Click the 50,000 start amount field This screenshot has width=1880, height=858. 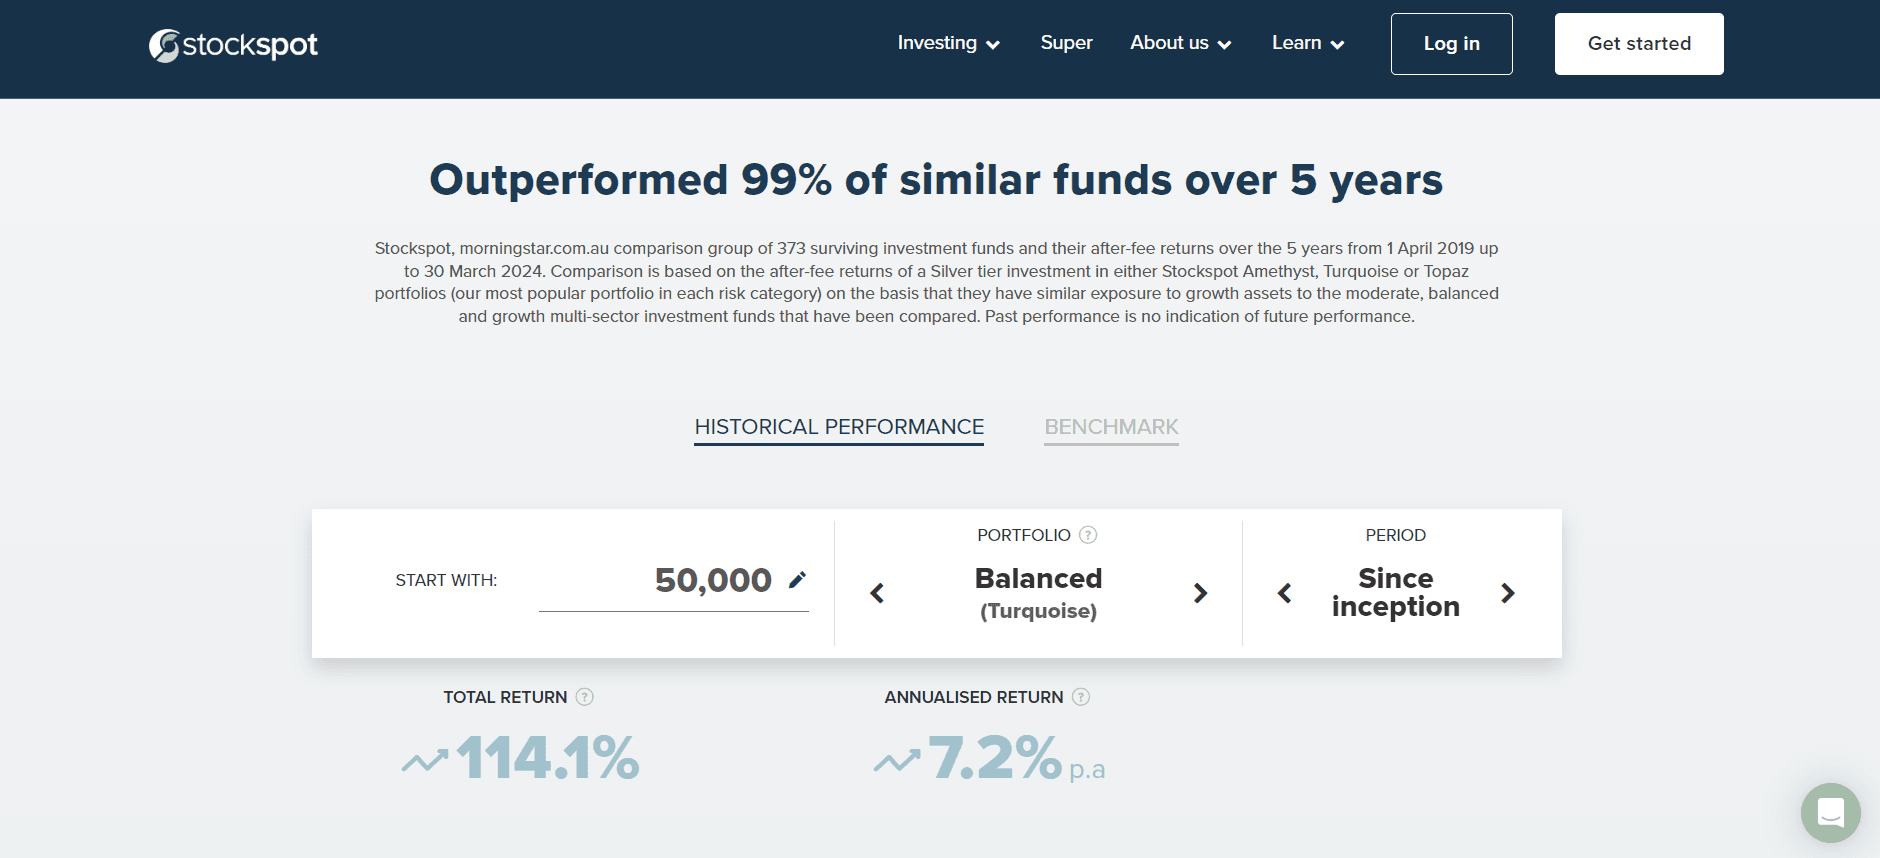click(673, 581)
